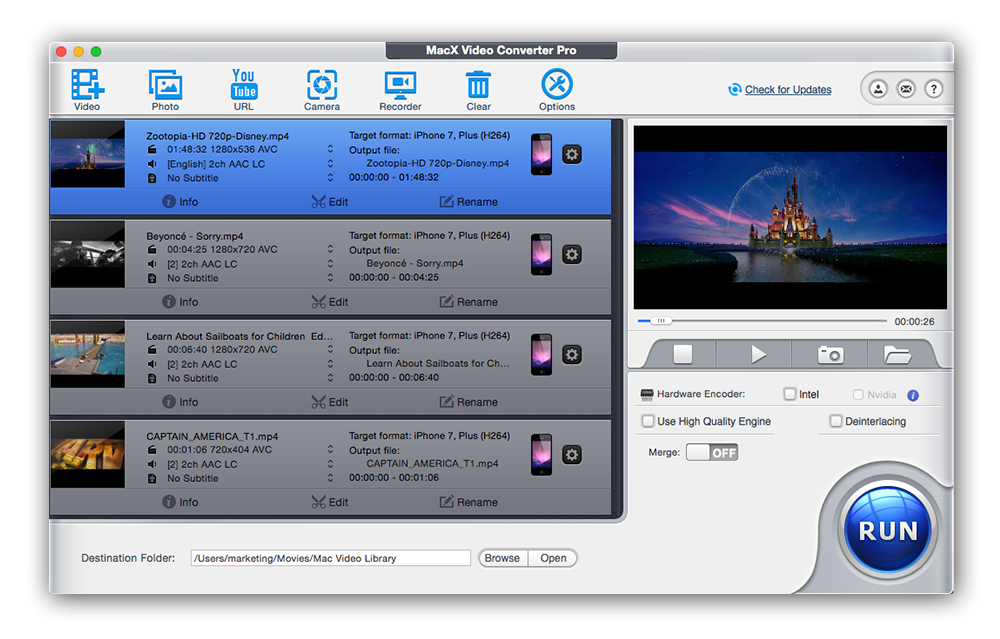Viewport: 1000px width, 639px height.
Task: Open the YouTube URL downloader
Action: pos(244,90)
